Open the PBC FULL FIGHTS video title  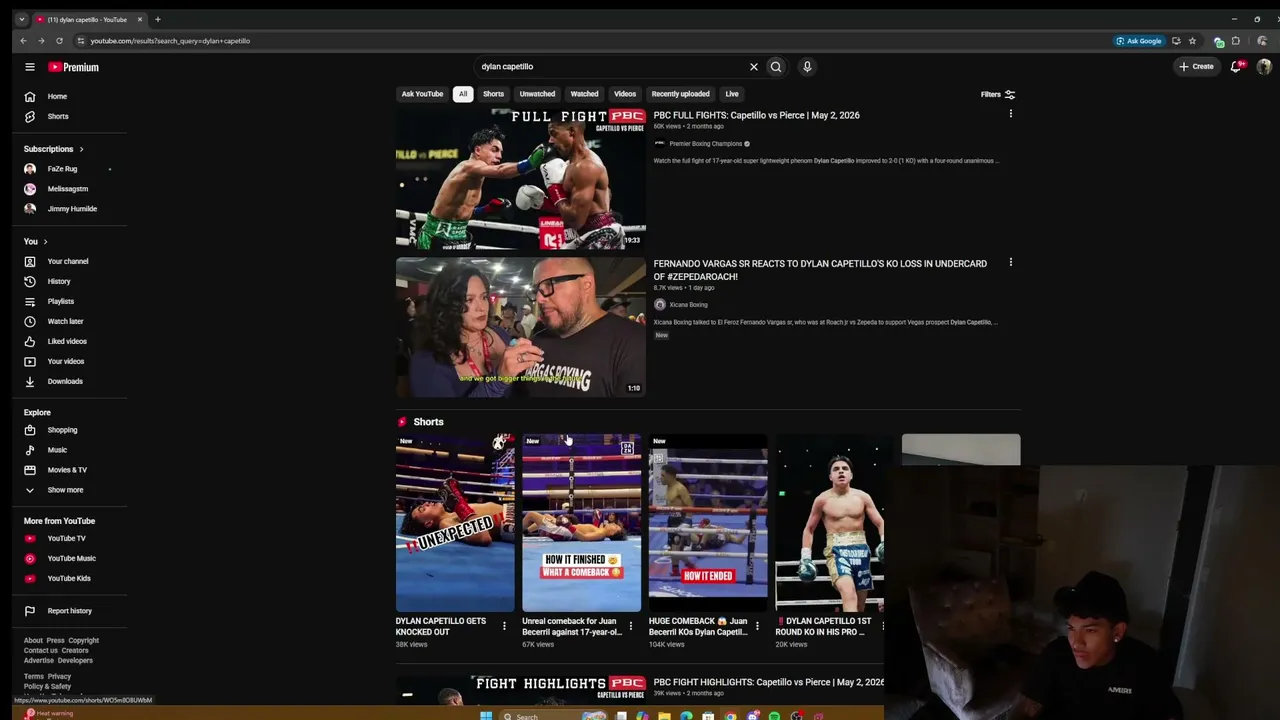757,115
